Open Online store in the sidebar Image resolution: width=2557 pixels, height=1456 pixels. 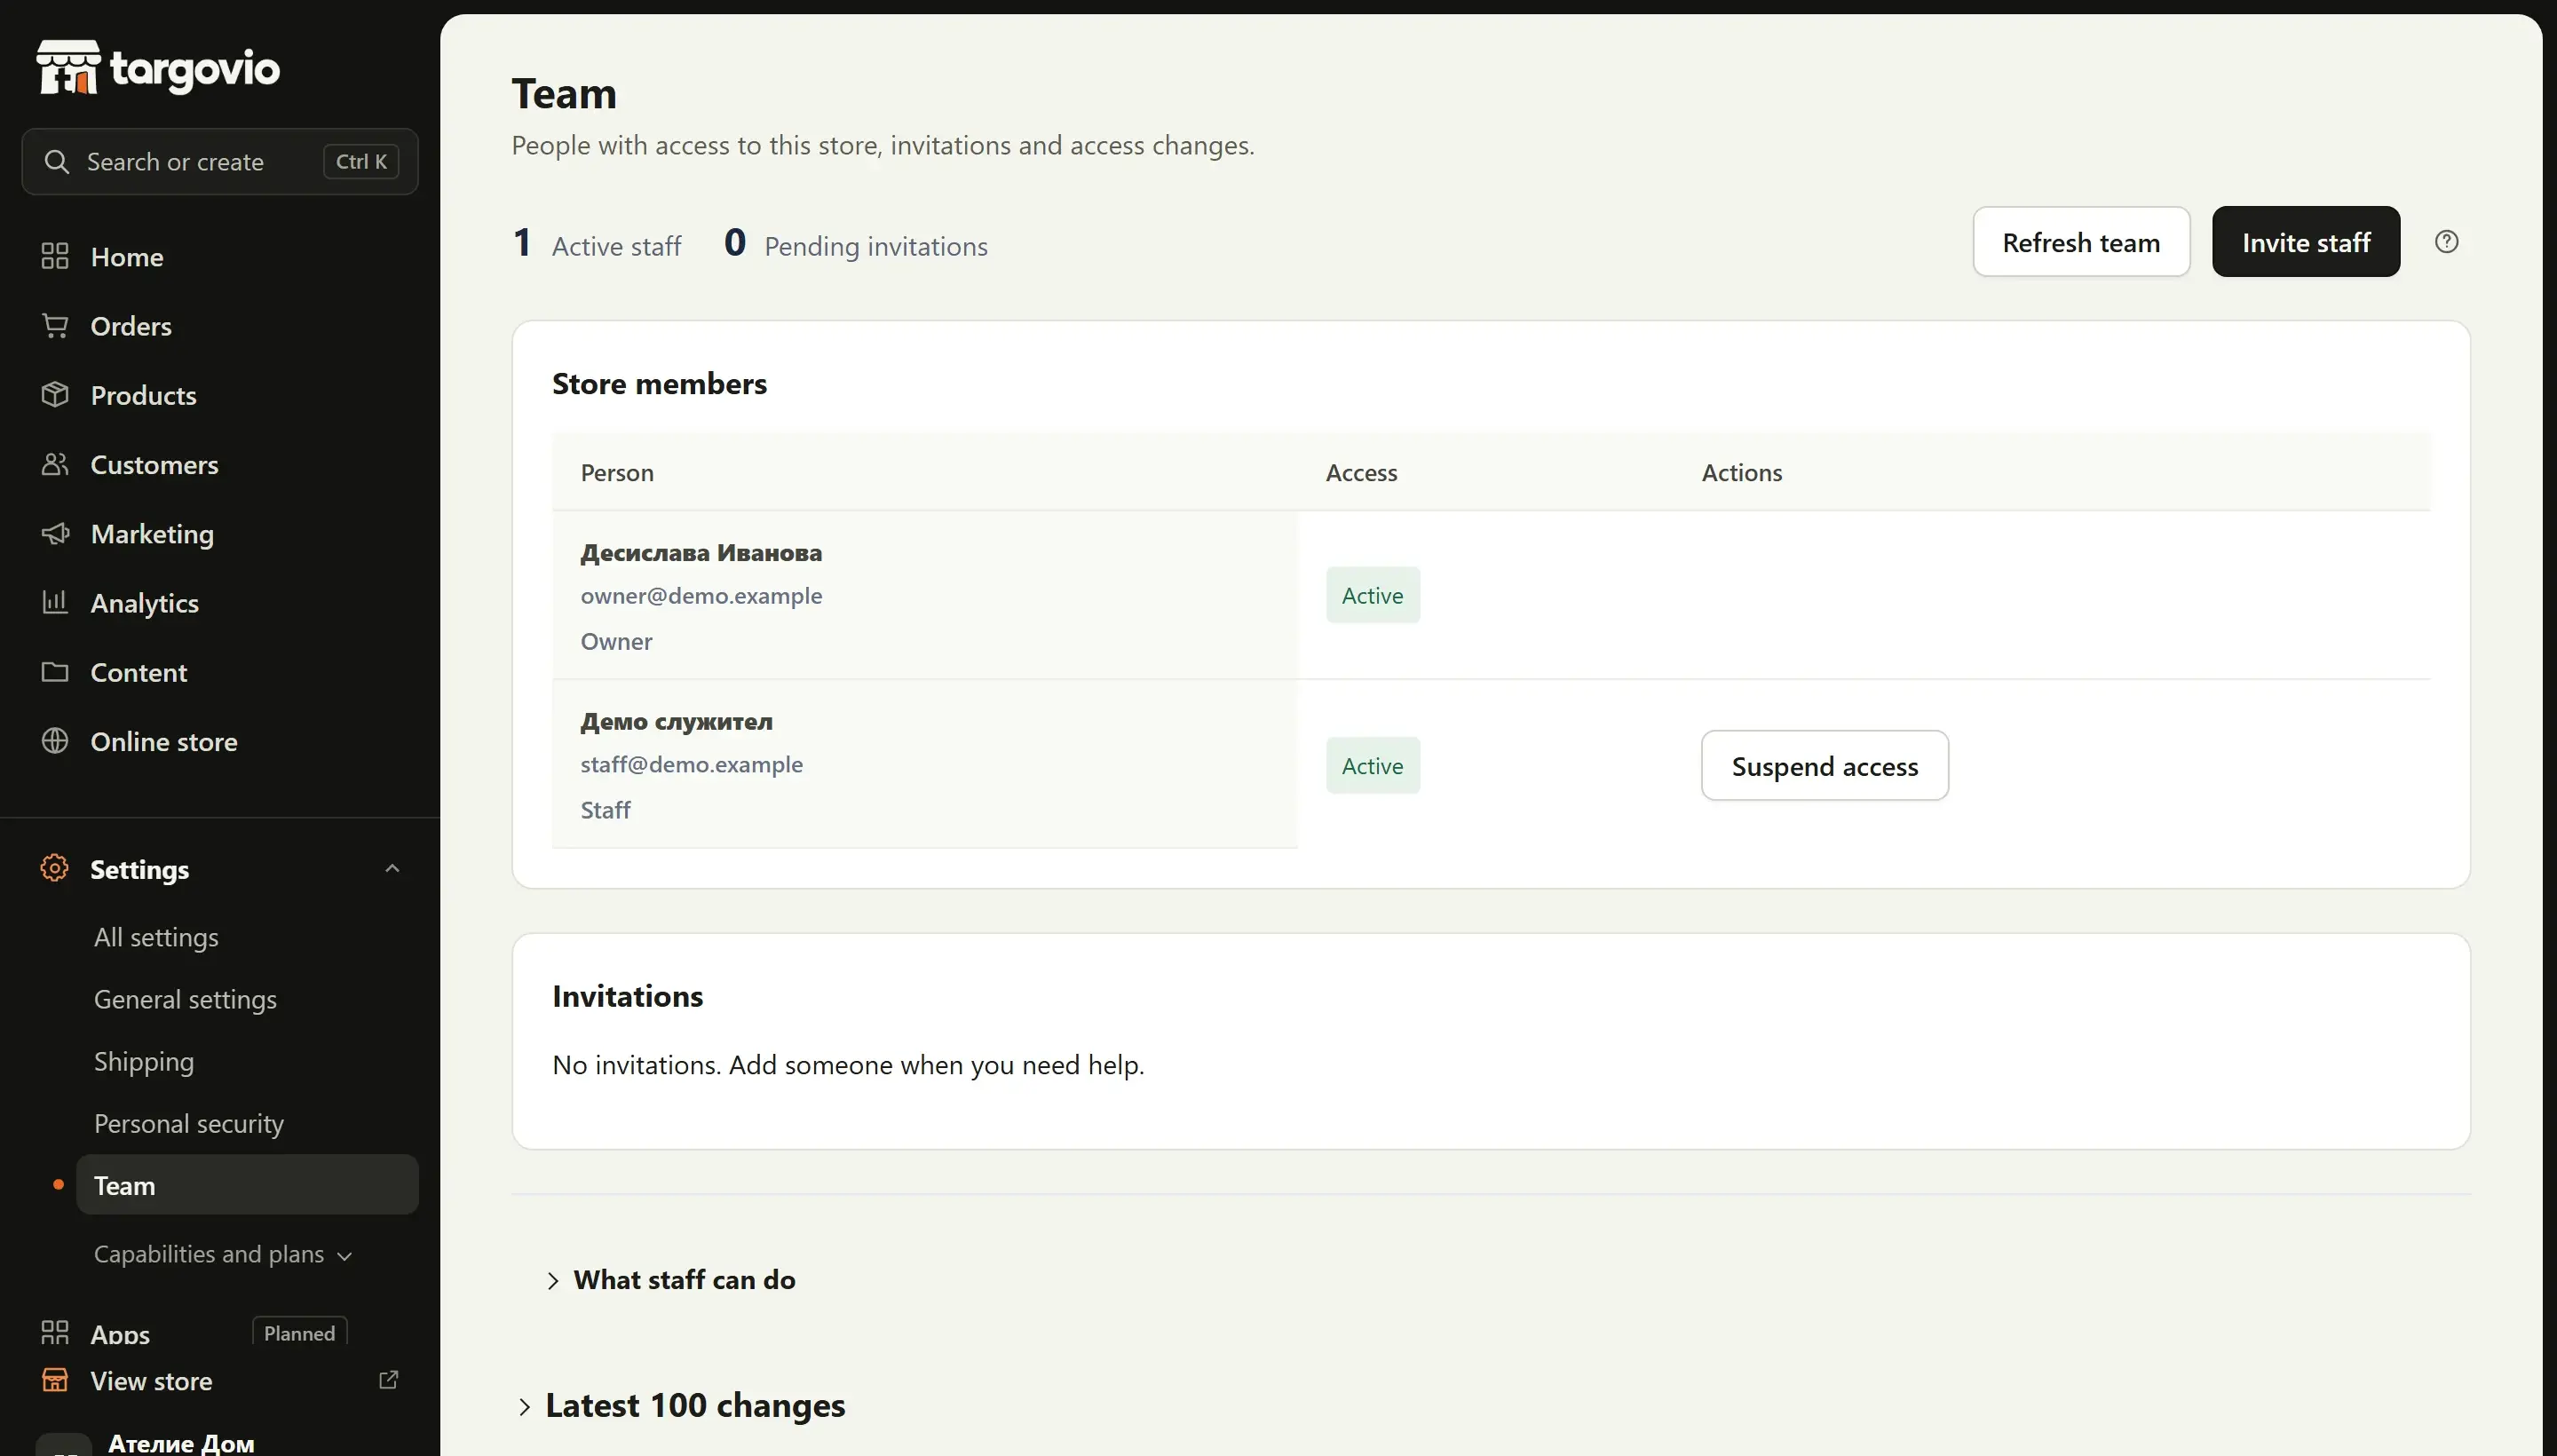(164, 741)
